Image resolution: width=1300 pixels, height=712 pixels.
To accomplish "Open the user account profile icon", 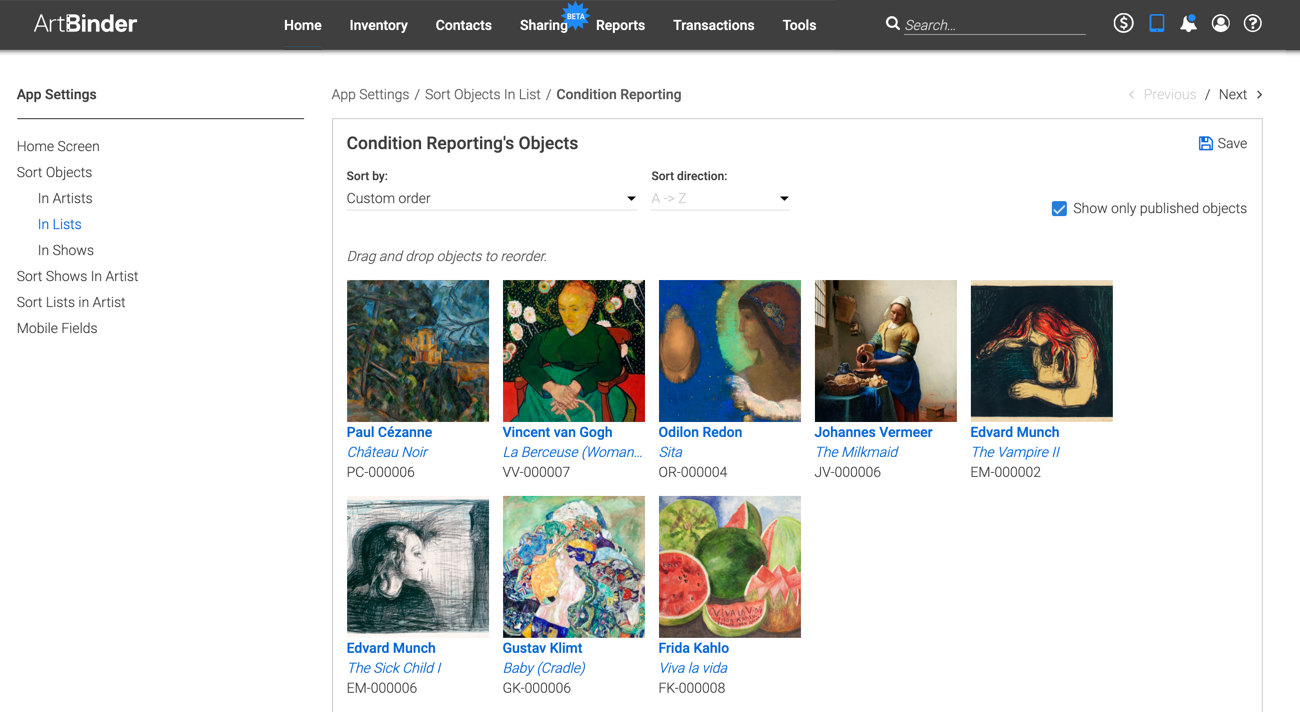I will click(x=1220, y=23).
